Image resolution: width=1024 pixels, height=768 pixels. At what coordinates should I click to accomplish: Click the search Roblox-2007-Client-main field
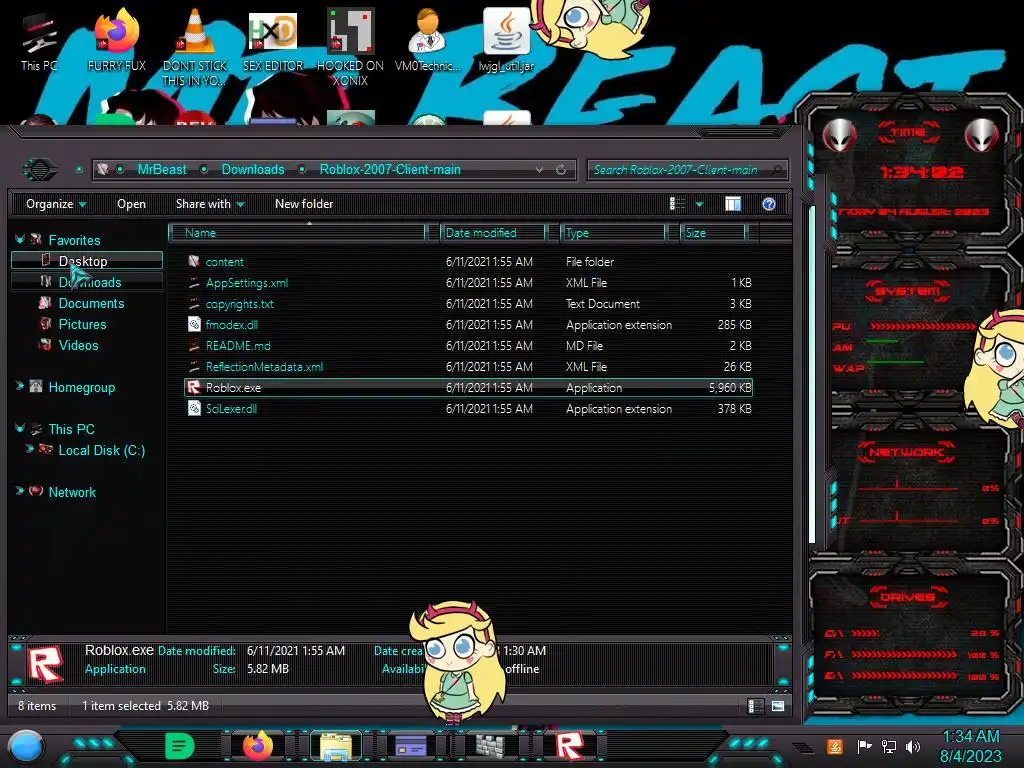(687, 170)
